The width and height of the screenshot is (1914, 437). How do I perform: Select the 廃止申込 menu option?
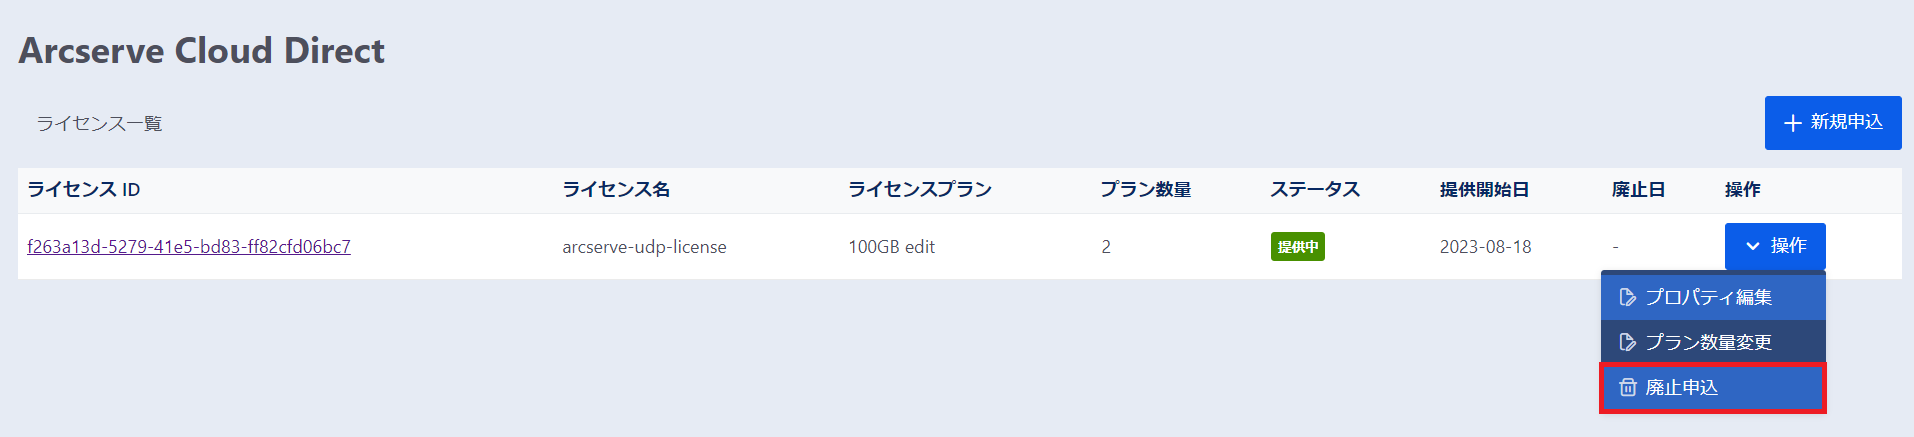(1682, 387)
